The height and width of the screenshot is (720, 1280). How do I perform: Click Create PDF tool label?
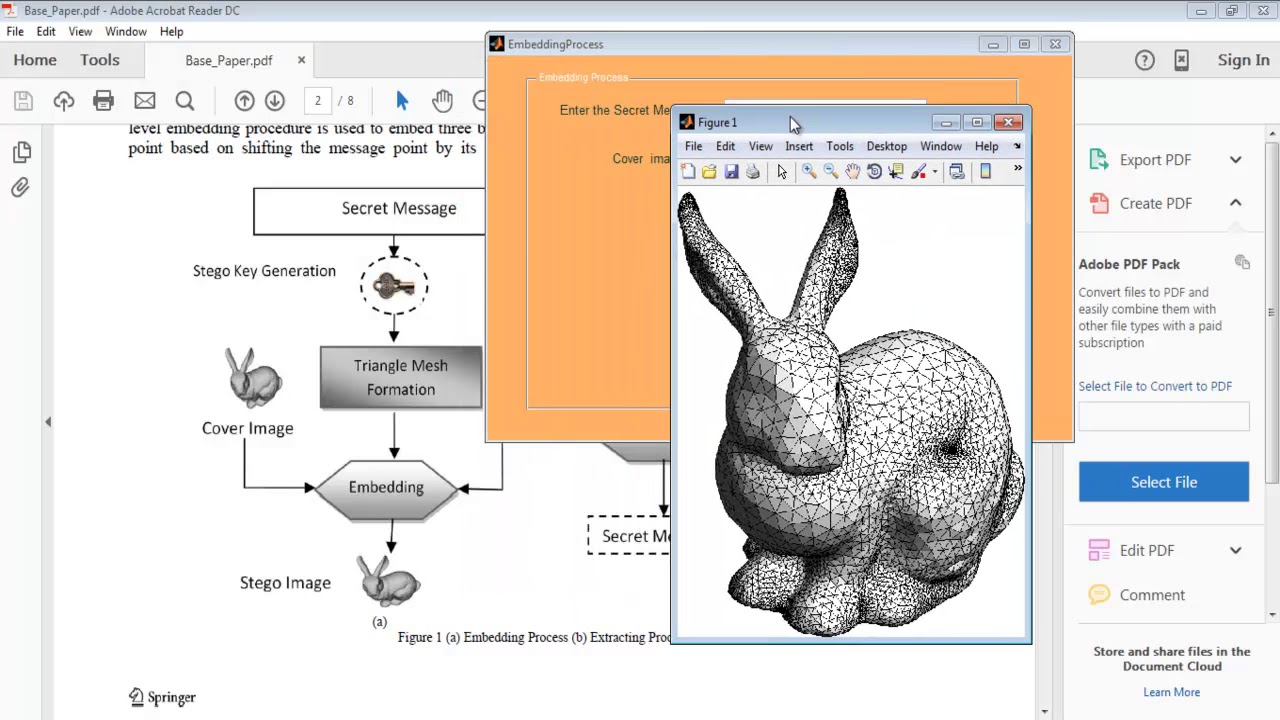click(x=1156, y=203)
